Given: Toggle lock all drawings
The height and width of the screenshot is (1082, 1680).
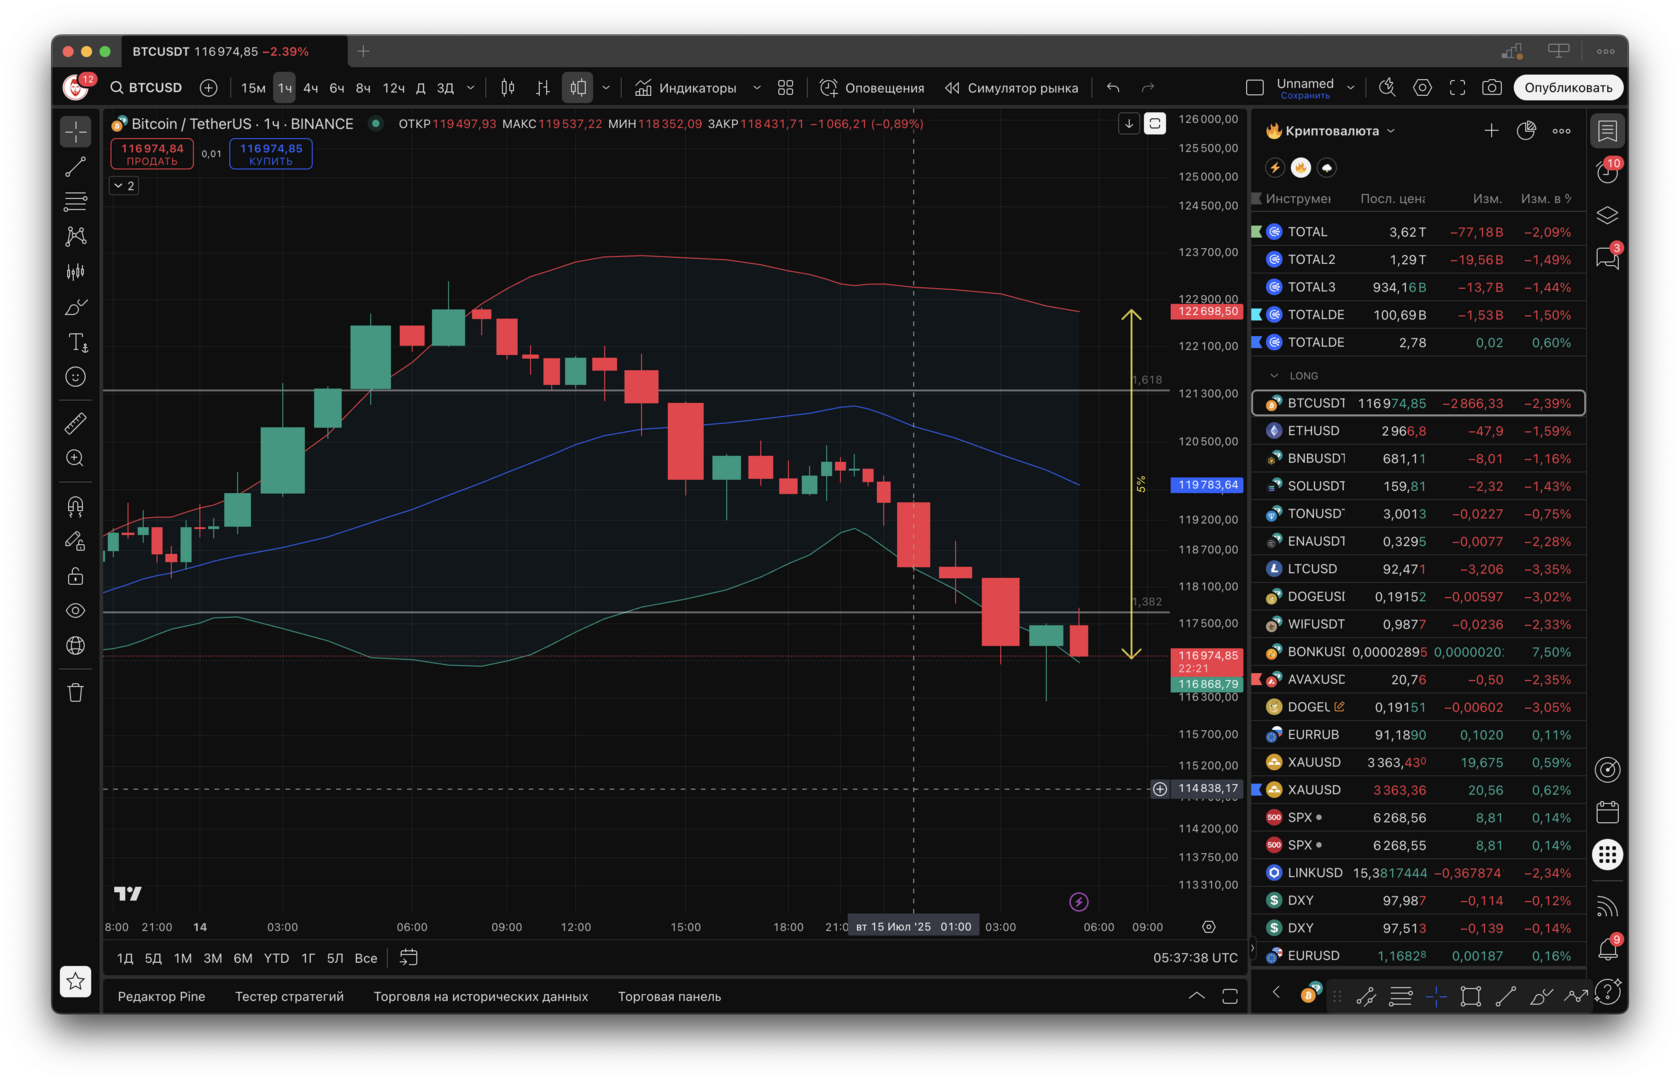Looking at the screenshot, I should click(76, 576).
